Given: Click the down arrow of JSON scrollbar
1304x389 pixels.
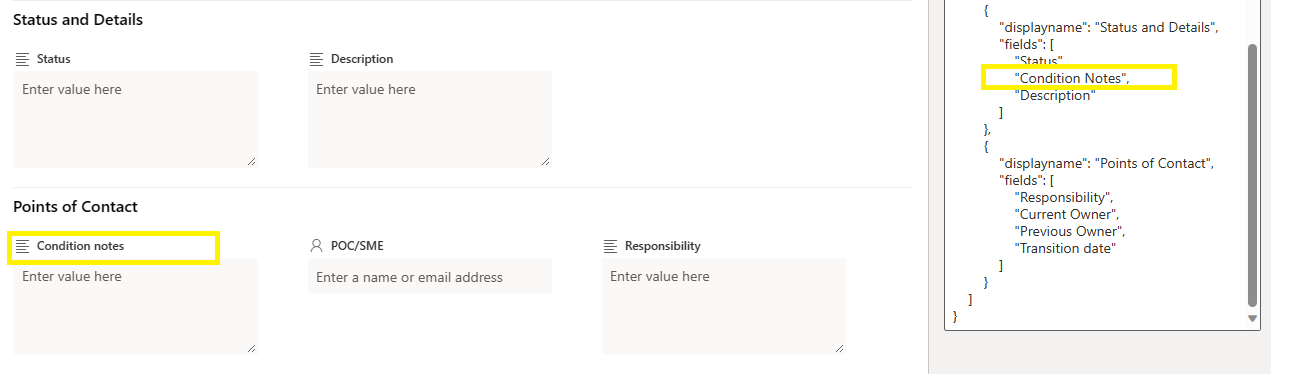Looking at the screenshot, I should coord(1254,318).
